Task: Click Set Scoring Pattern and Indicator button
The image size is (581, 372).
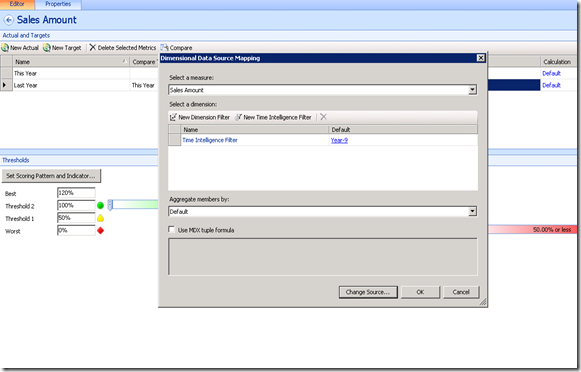Action: (51, 176)
